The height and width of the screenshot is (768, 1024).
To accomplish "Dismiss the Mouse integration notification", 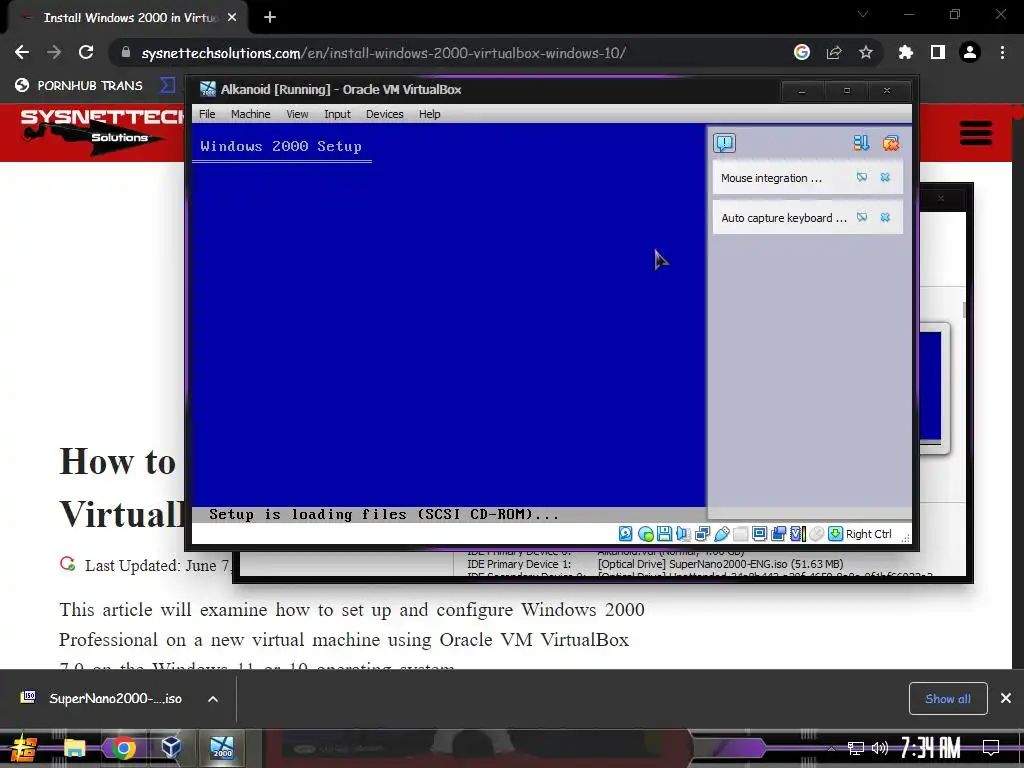I will click(x=886, y=177).
